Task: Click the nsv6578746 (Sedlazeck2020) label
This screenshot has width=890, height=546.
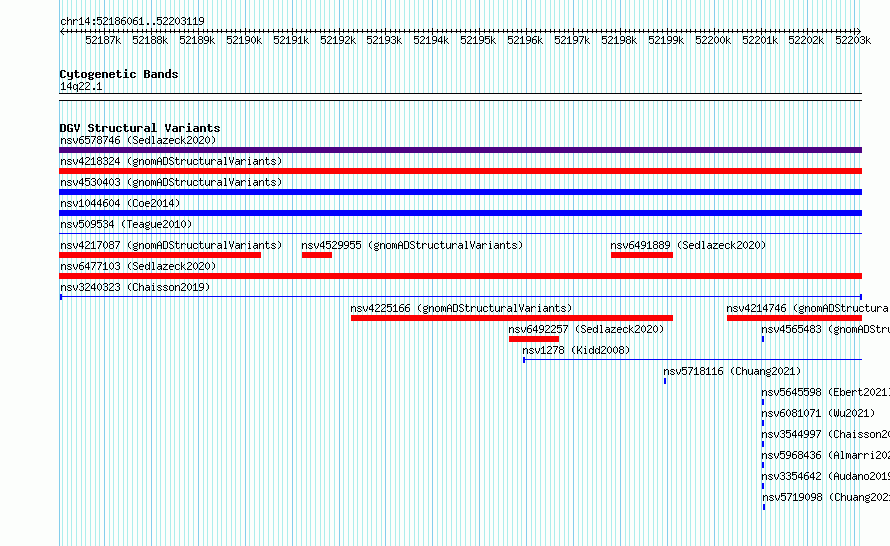Action: (x=138, y=140)
